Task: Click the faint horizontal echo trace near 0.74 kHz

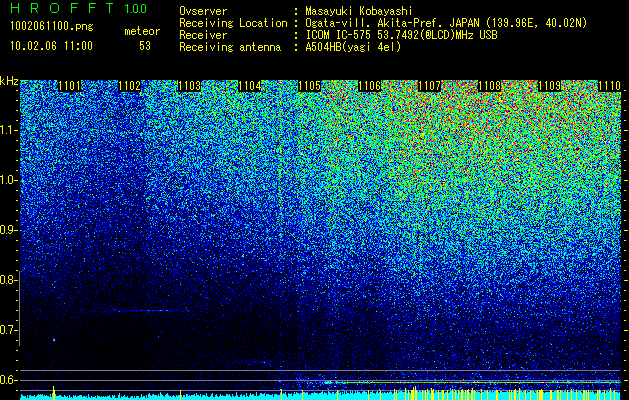Action: click(x=148, y=310)
